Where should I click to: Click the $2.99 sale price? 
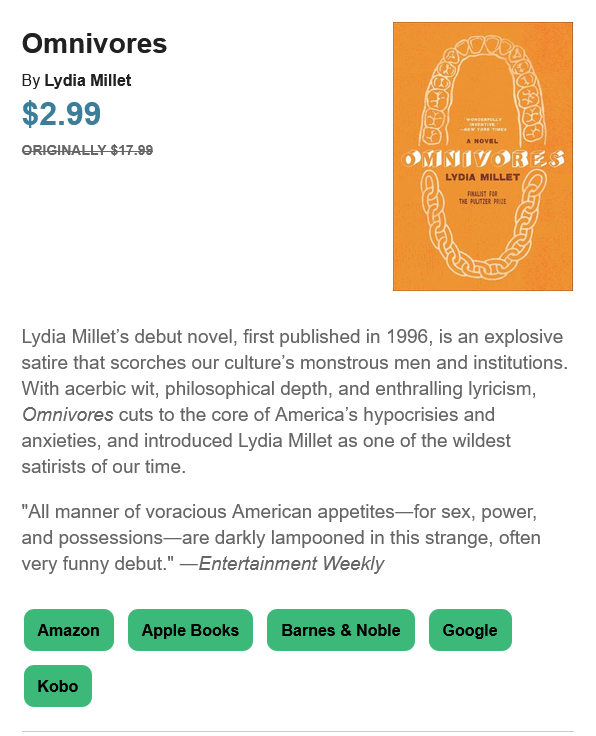point(61,114)
